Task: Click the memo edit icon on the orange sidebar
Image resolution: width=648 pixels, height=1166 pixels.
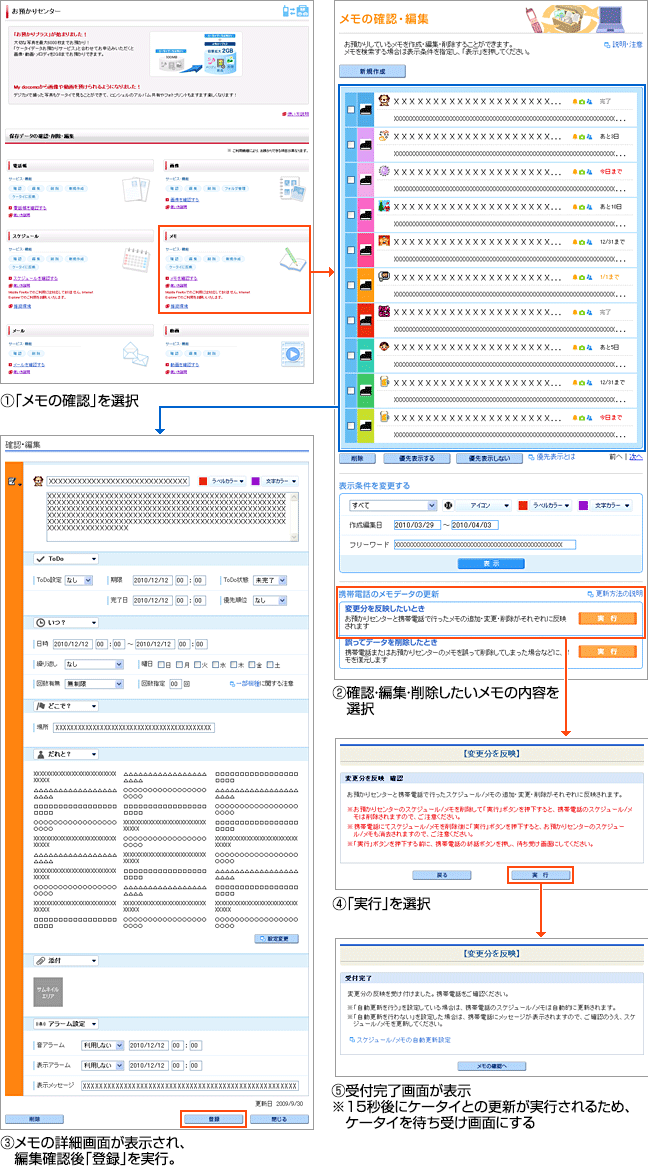Action: pyautogui.click(x=13, y=482)
